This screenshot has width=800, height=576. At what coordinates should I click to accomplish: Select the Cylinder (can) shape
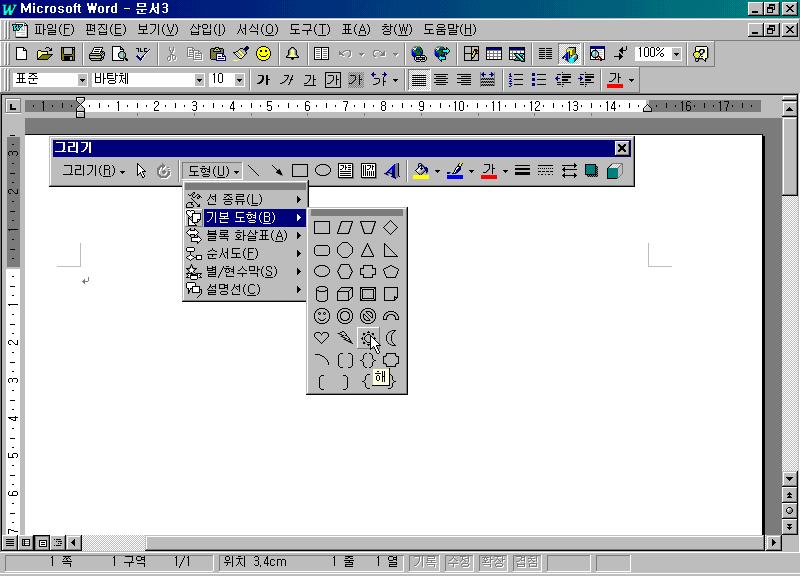click(x=321, y=294)
